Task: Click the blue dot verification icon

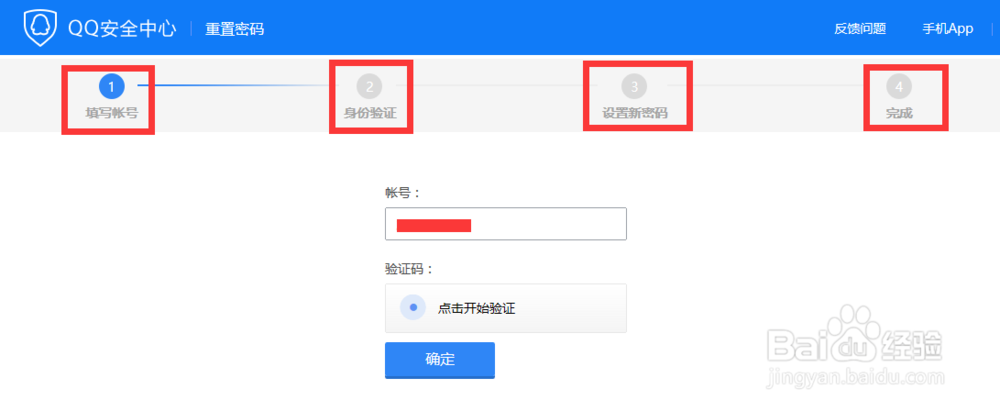Action: click(x=413, y=308)
